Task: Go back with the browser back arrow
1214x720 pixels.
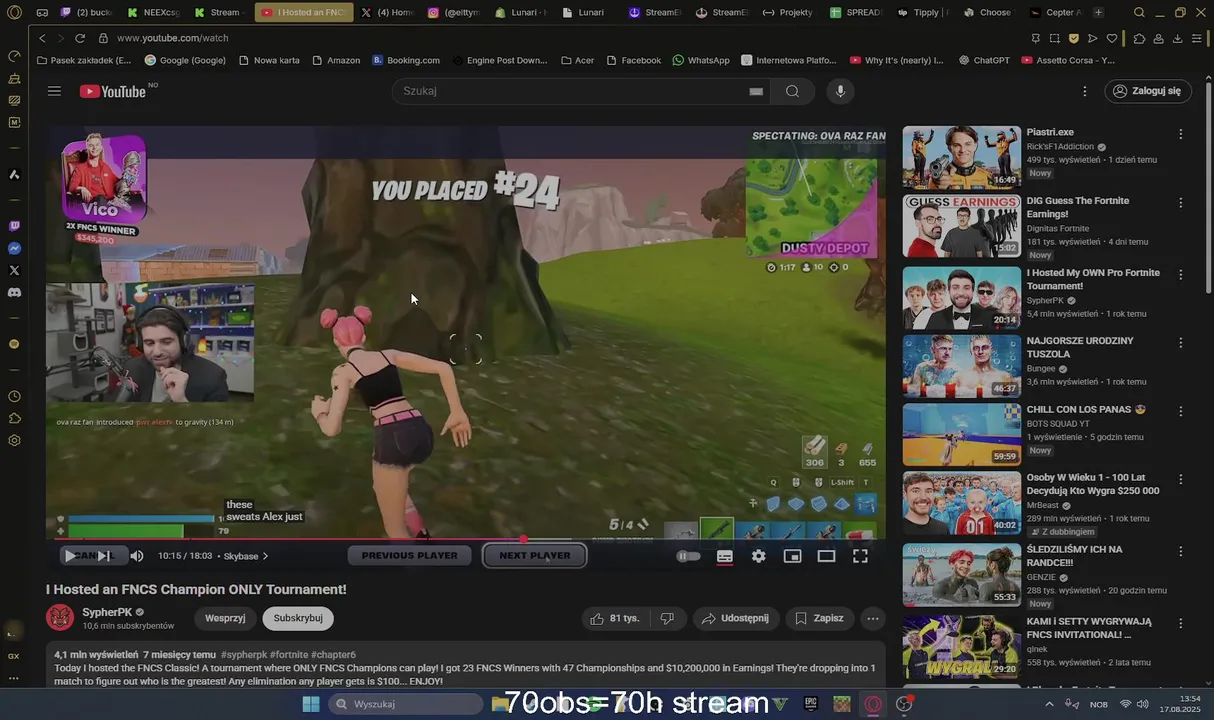Action: click(x=42, y=38)
